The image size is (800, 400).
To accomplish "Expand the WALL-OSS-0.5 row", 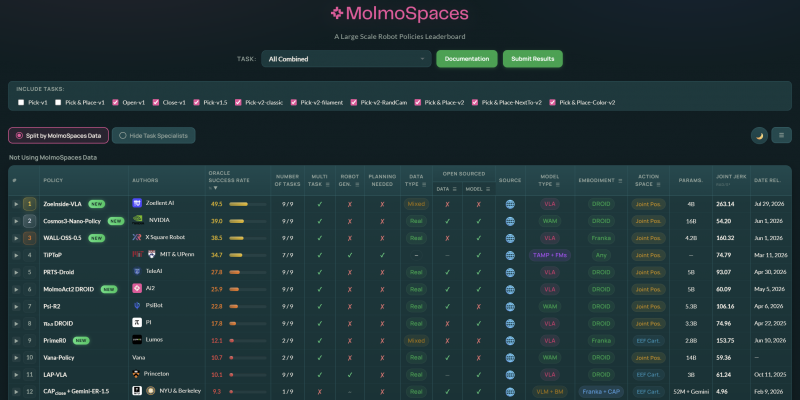I will pos(16,238).
